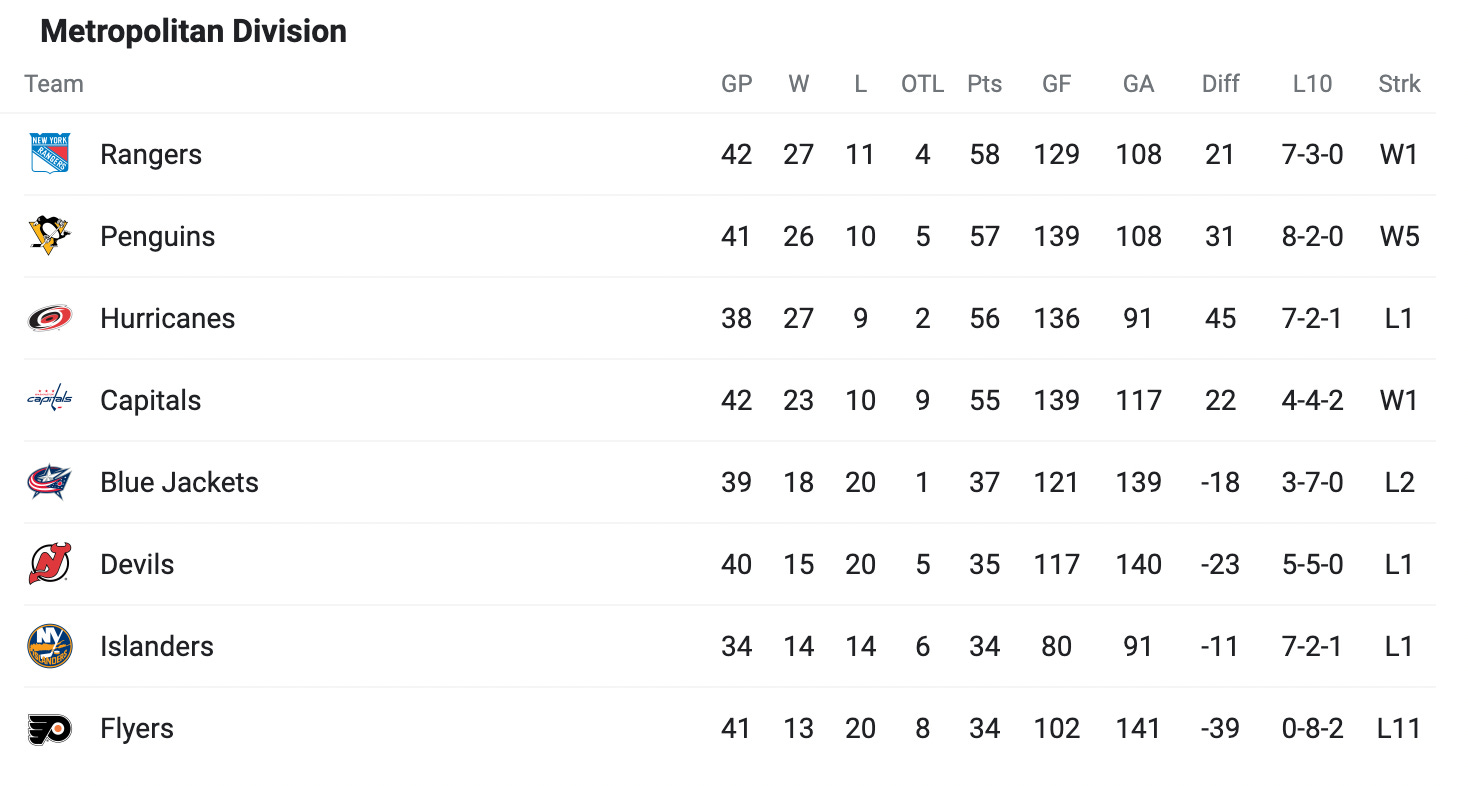Viewport: 1468px width, 786px height.
Task: Click the New Jersey Devils logo
Action: pyautogui.click(x=49, y=564)
